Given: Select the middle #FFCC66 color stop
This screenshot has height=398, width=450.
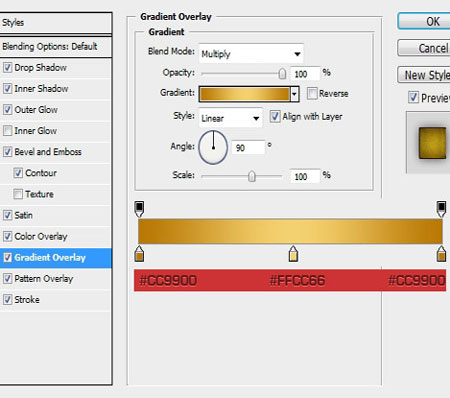Looking at the screenshot, I should (293, 254).
